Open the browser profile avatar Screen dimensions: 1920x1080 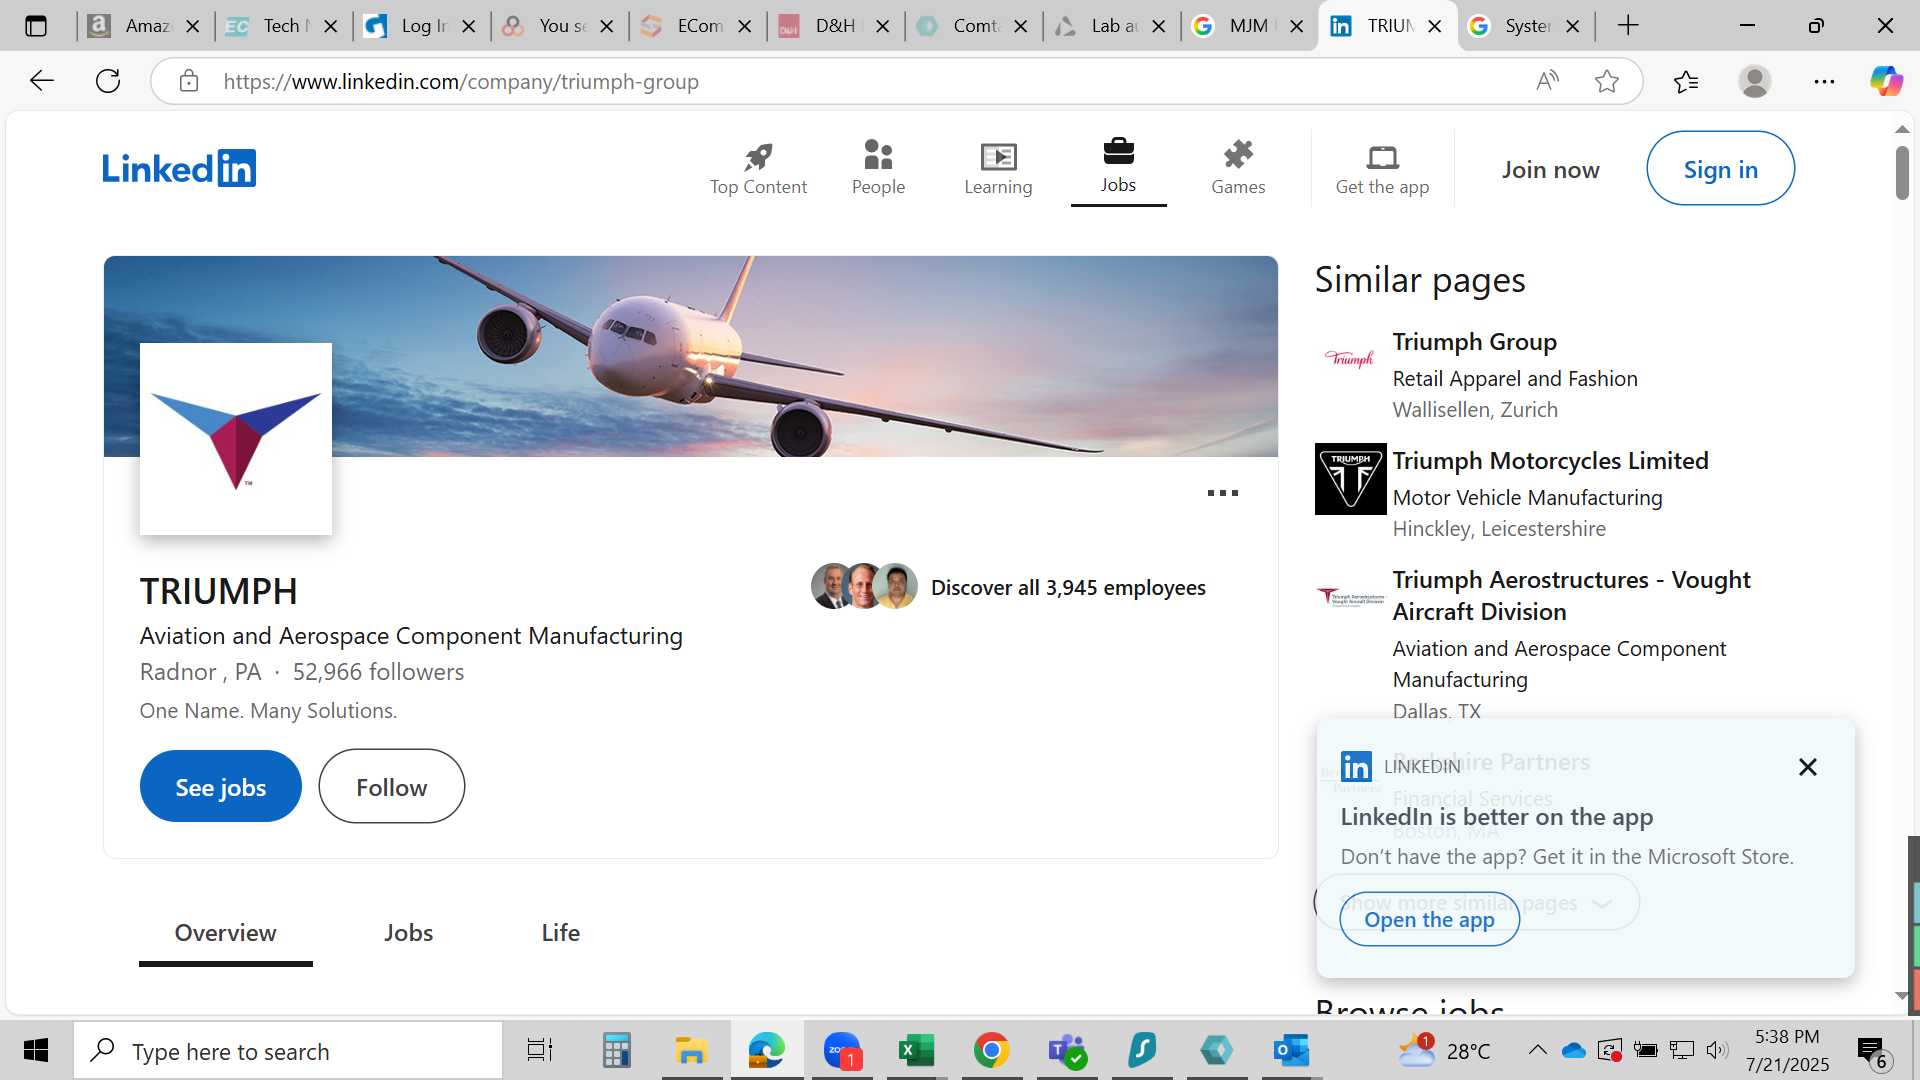pyautogui.click(x=1754, y=81)
